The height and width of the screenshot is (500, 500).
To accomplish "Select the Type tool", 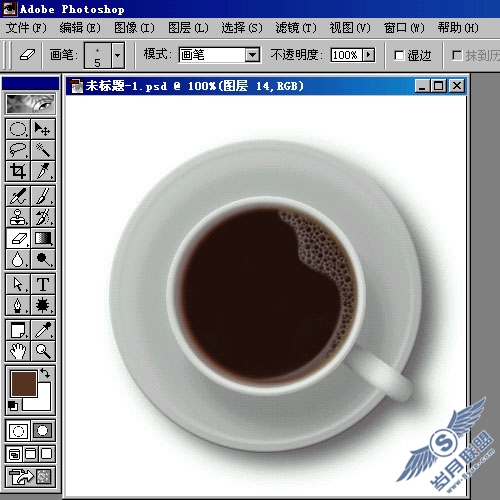I will (43, 284).
